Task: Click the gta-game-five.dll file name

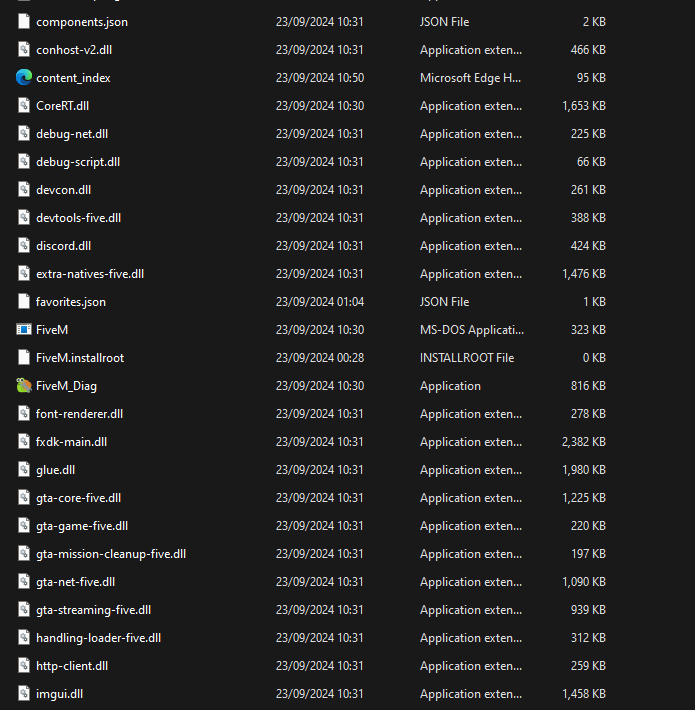Action: click(x=82, y=526)
